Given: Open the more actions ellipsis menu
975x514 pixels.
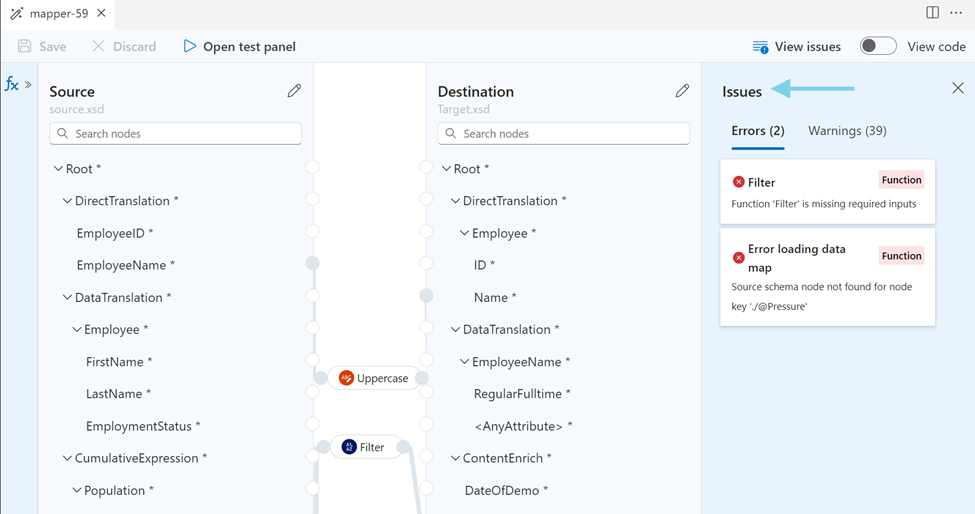Looking at the screenshot, I should coord(956,13).
